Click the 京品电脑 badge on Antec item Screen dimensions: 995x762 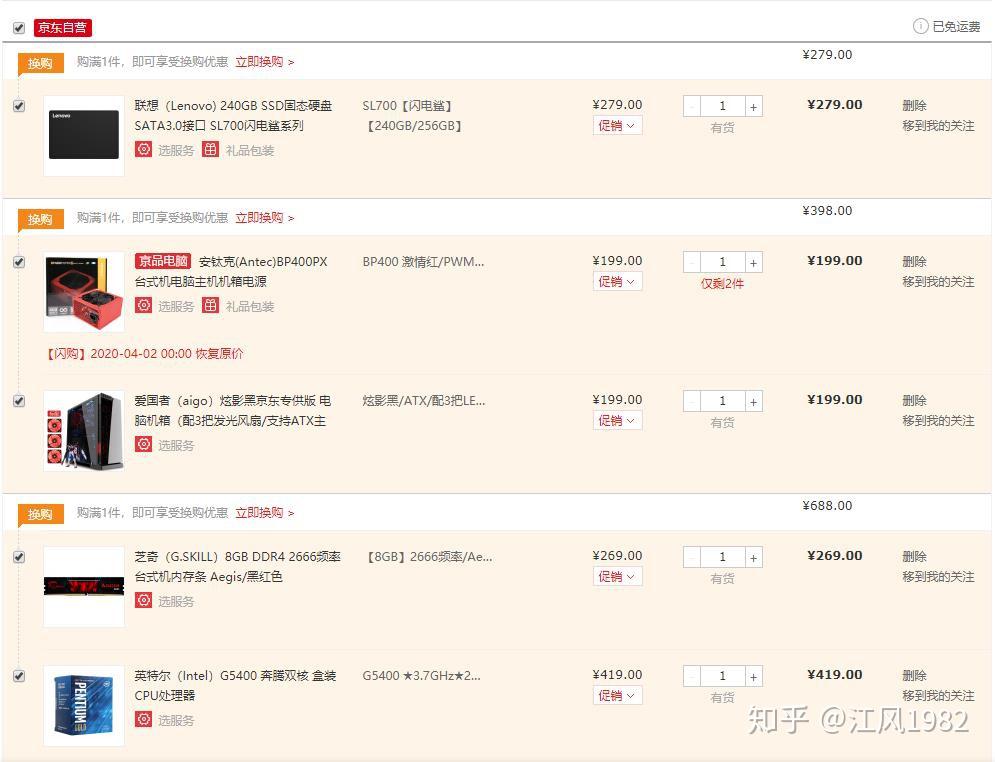163,261
